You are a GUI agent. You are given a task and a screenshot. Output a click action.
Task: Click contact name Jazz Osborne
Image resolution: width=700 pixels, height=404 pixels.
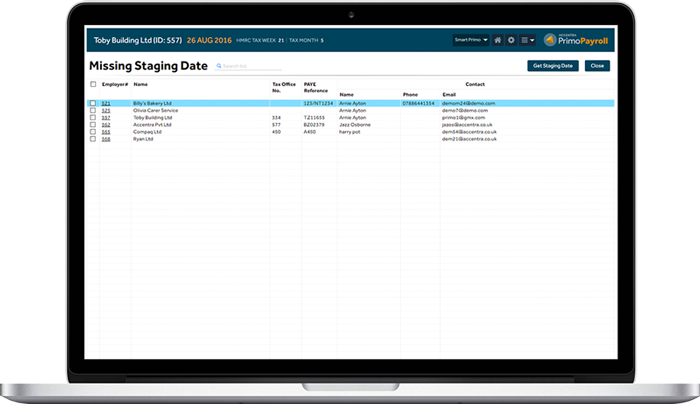355,125
